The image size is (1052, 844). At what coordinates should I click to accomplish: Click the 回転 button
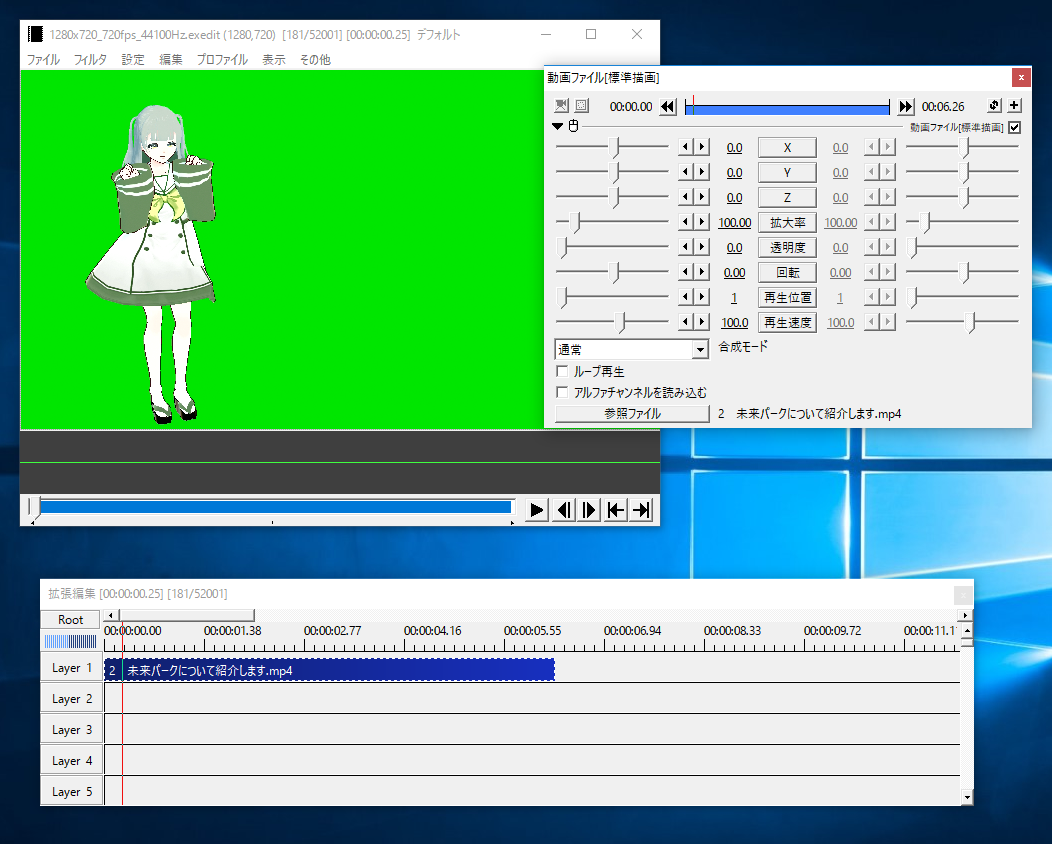(787, 272)
